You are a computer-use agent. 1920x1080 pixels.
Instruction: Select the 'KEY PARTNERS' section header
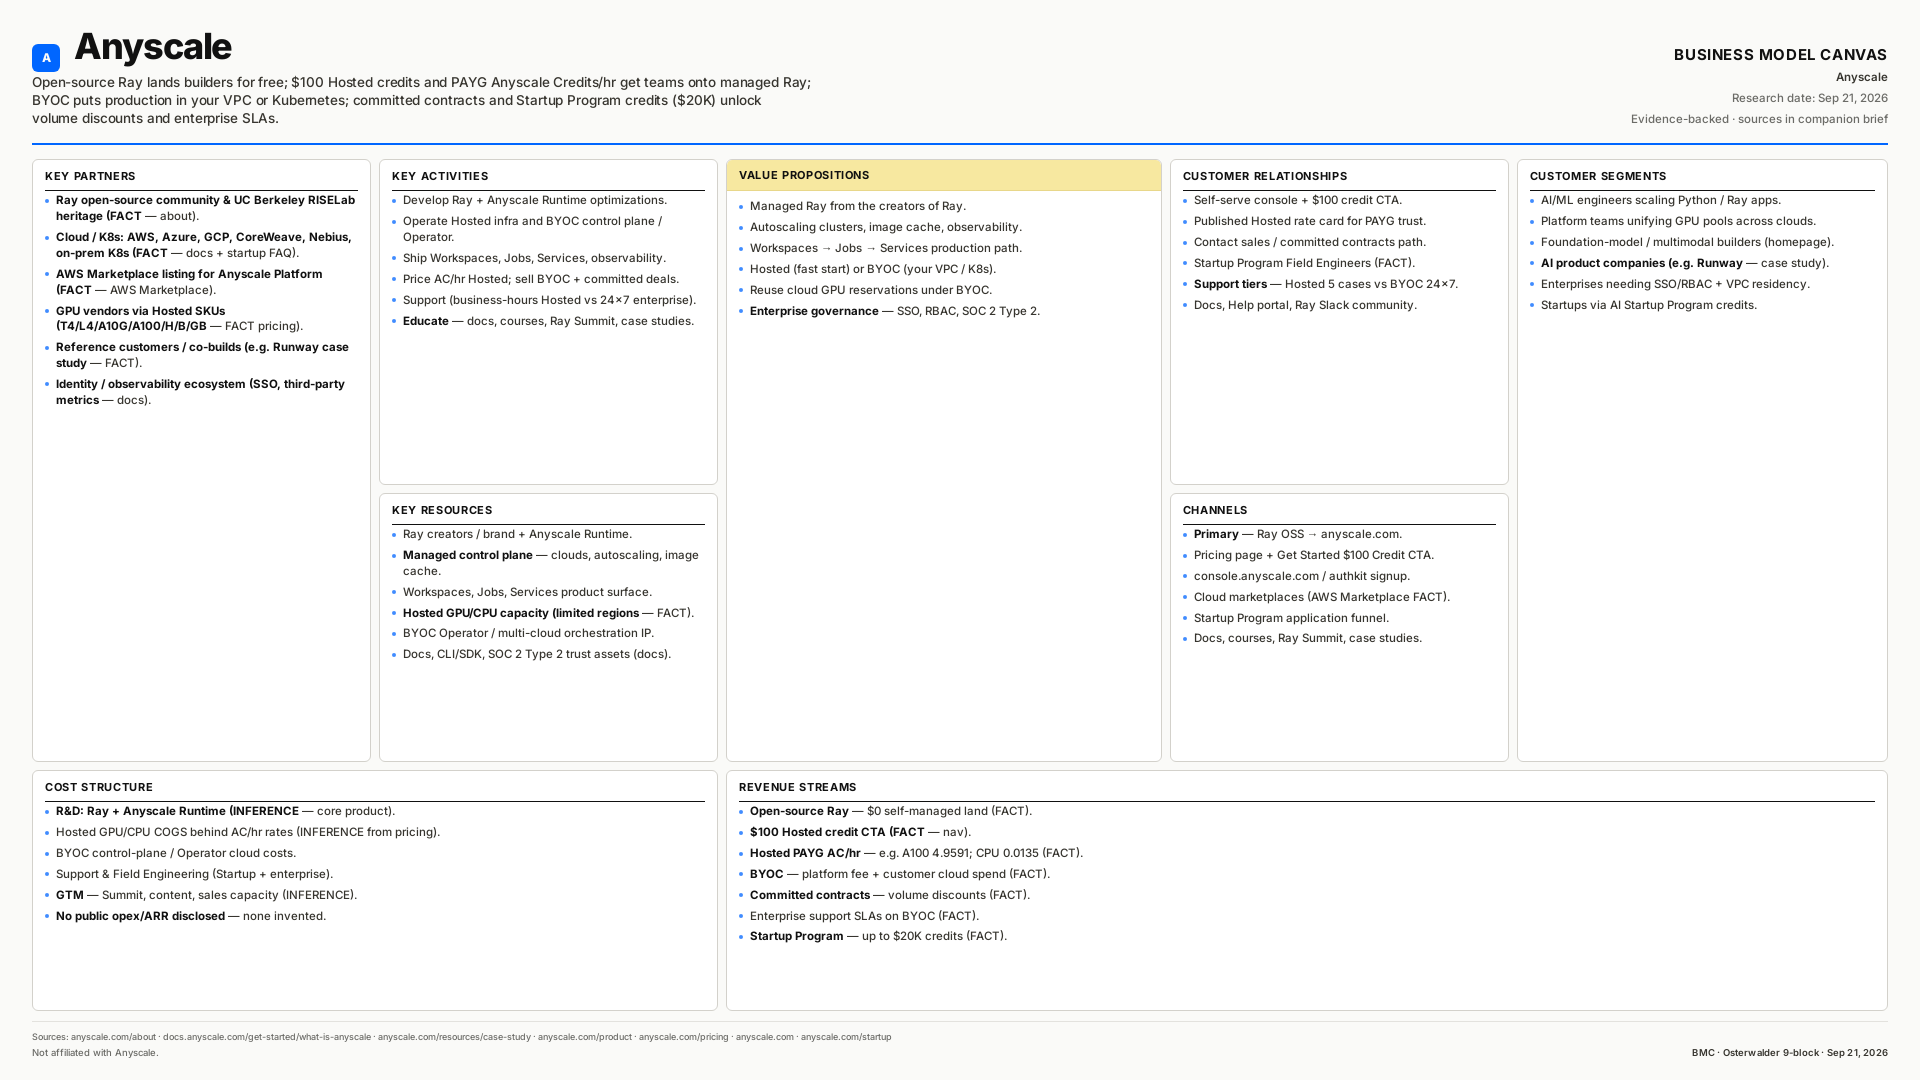90,176
